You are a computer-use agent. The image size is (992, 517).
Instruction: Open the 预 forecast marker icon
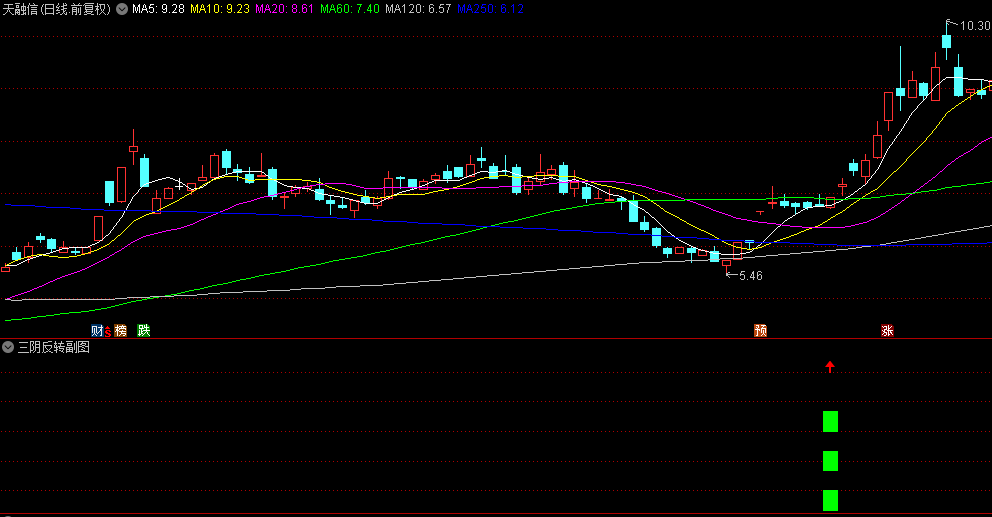pyautogui.click(x=760, y=330)
